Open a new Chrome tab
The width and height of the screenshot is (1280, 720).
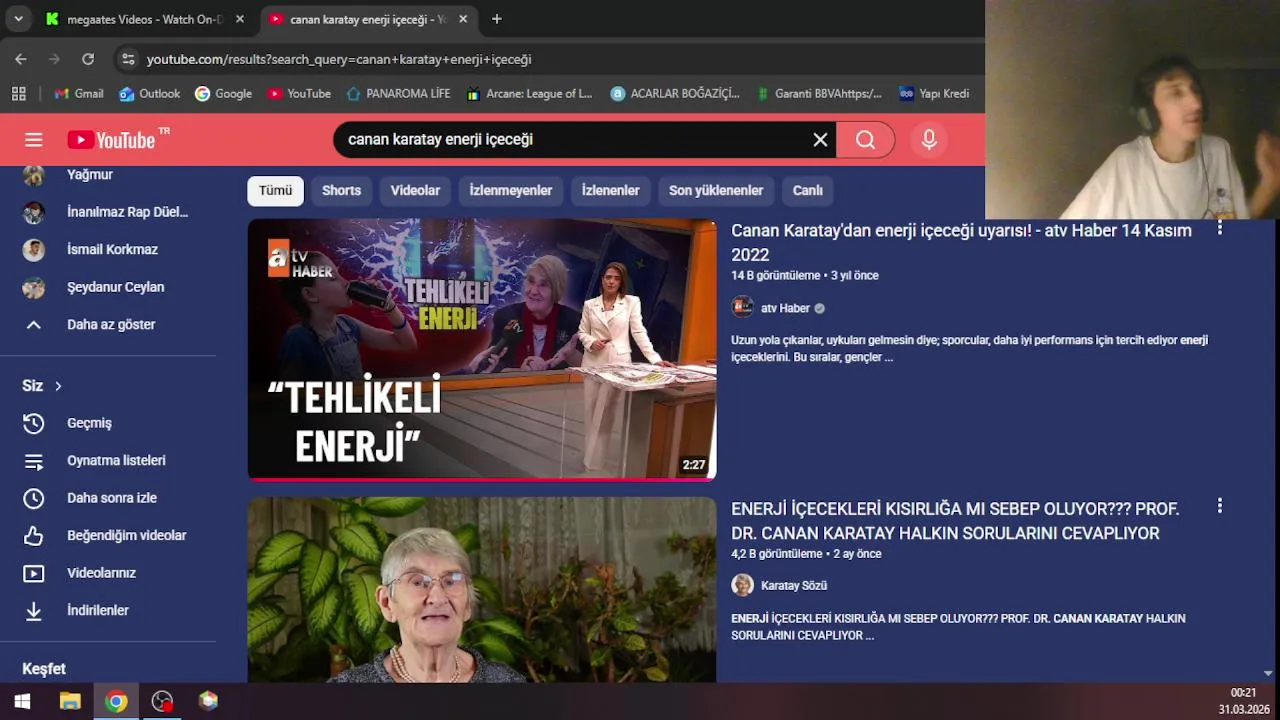497,19
